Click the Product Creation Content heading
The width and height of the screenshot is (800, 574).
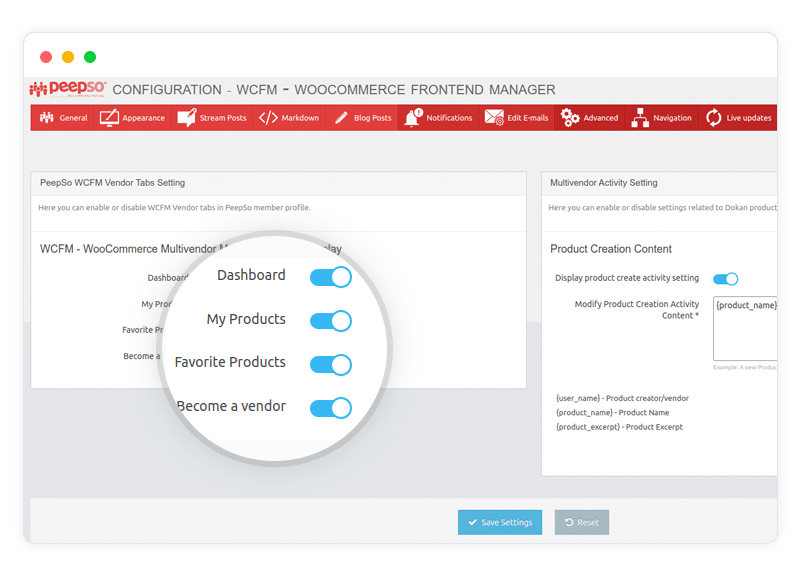pos(611,249)
